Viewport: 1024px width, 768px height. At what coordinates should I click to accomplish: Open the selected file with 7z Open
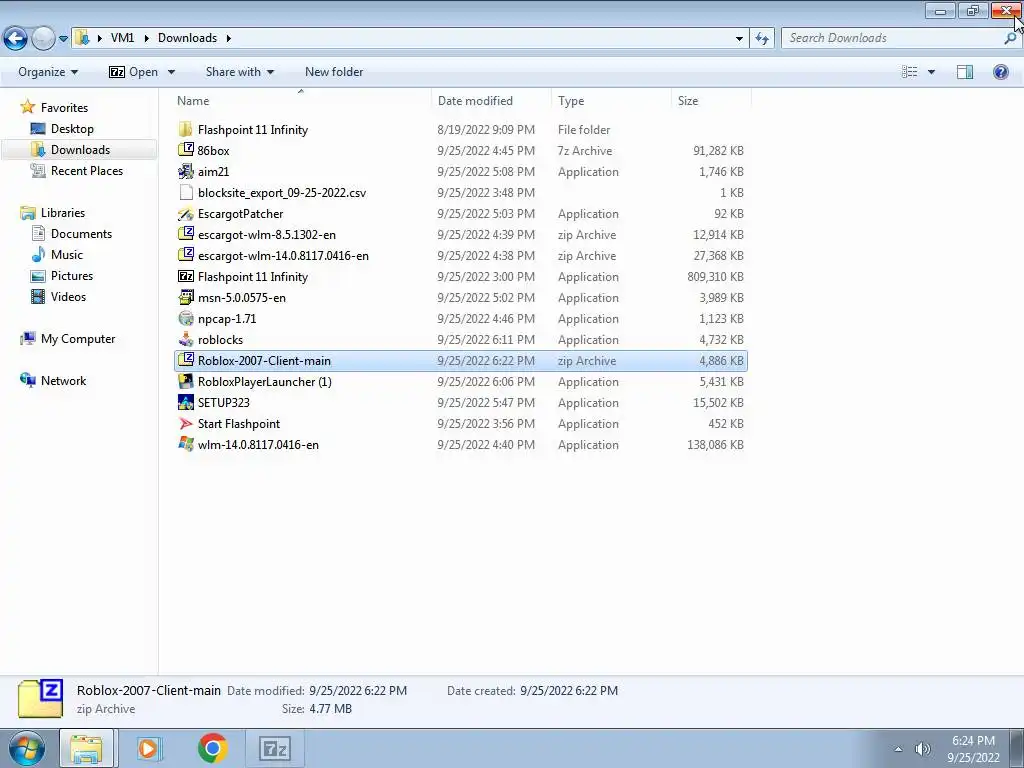tap(134, 72)
